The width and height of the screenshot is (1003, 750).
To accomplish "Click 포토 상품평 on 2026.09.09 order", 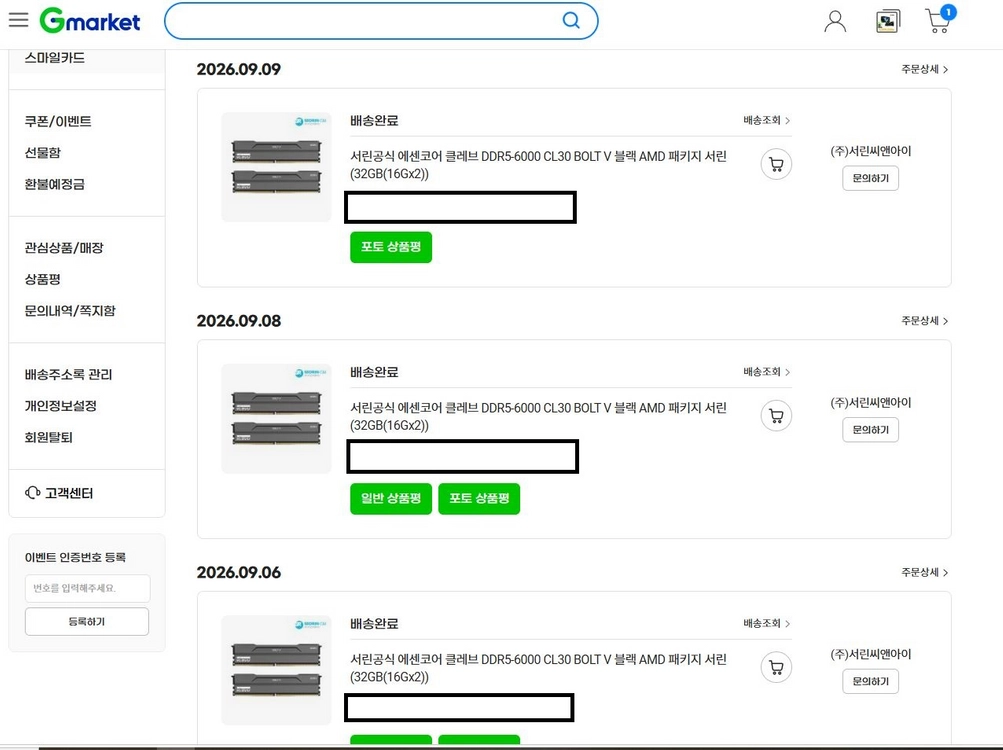I will pyautogui.click(x=391, y=247).
